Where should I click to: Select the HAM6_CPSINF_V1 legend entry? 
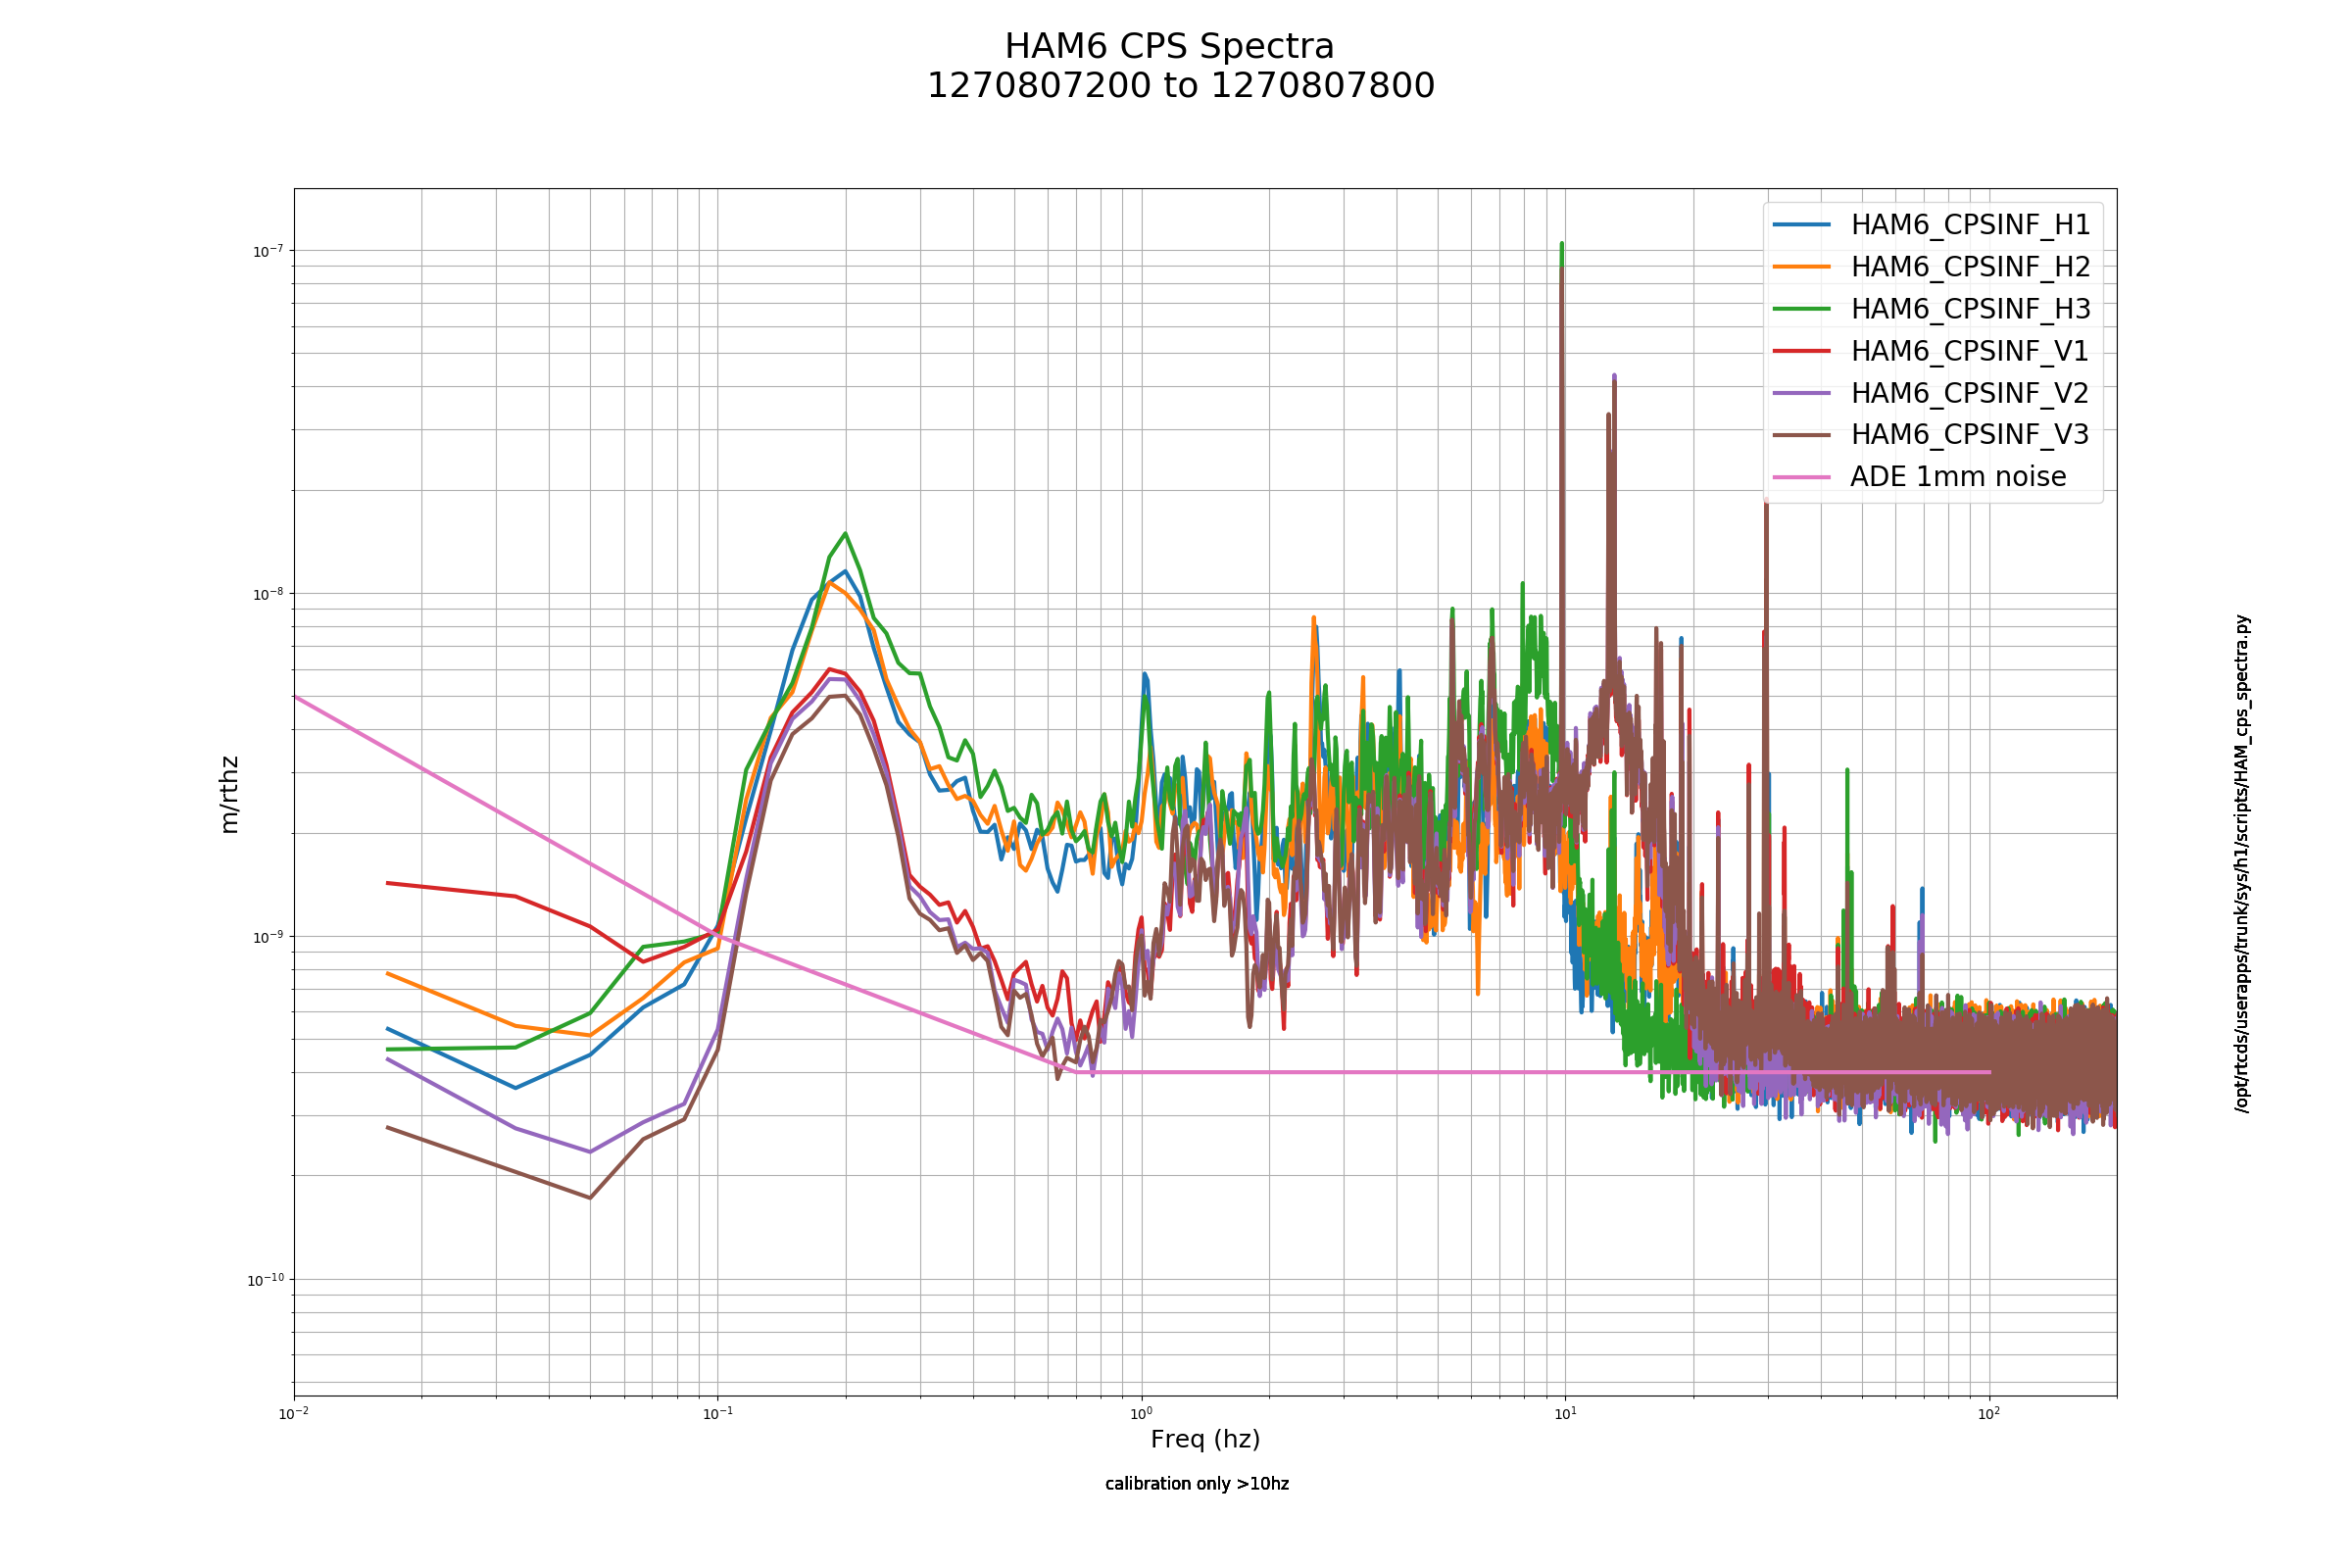(1969, 351)
